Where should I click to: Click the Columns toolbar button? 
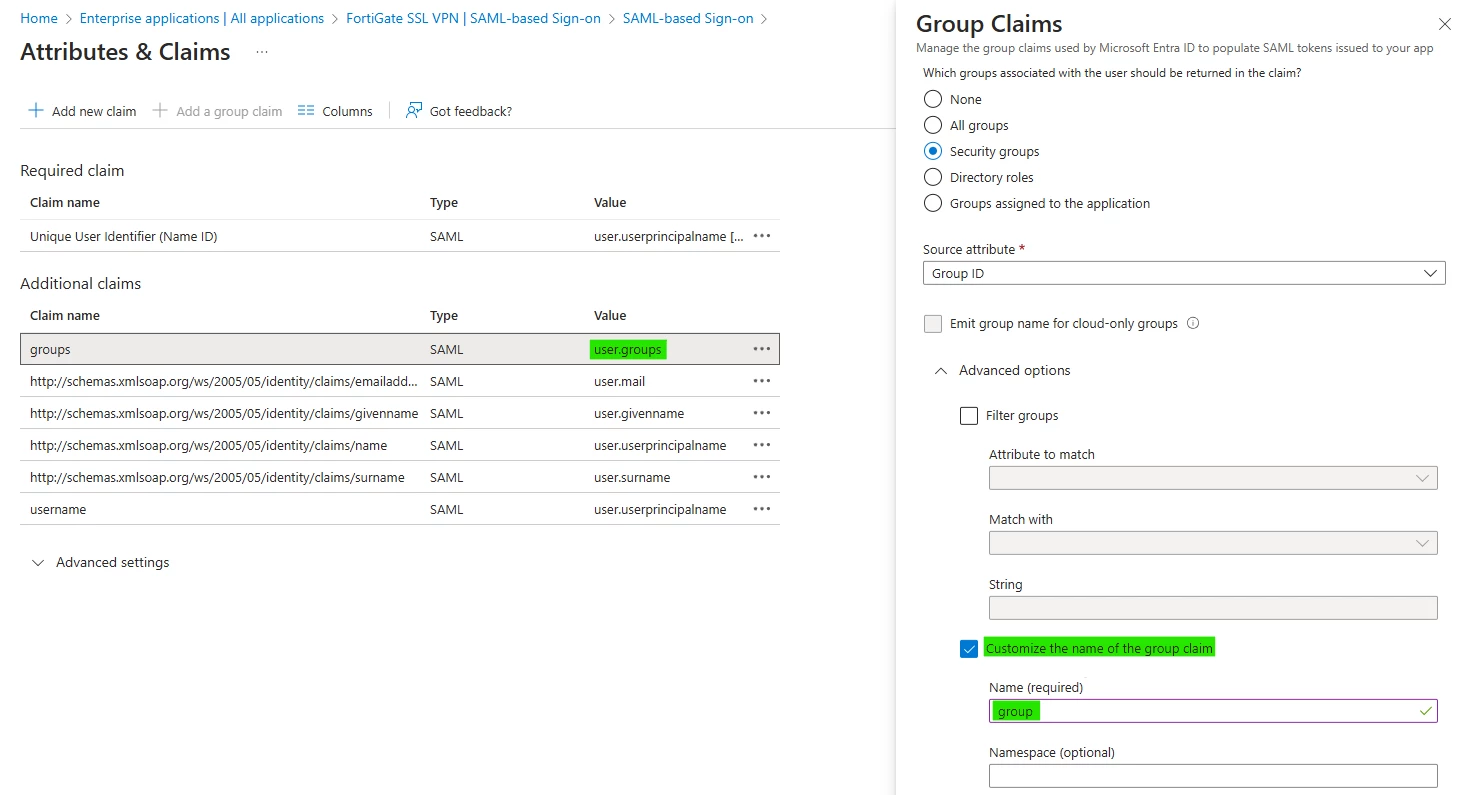[335, 111]
